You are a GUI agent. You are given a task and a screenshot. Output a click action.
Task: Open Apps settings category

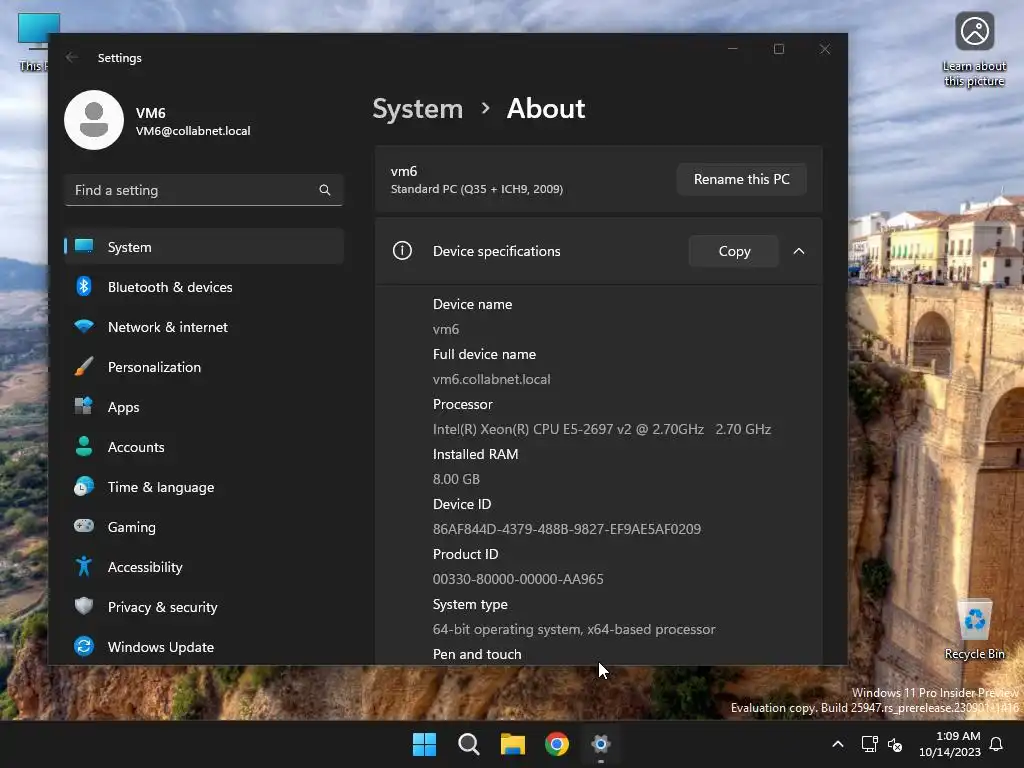click(204, 407)
